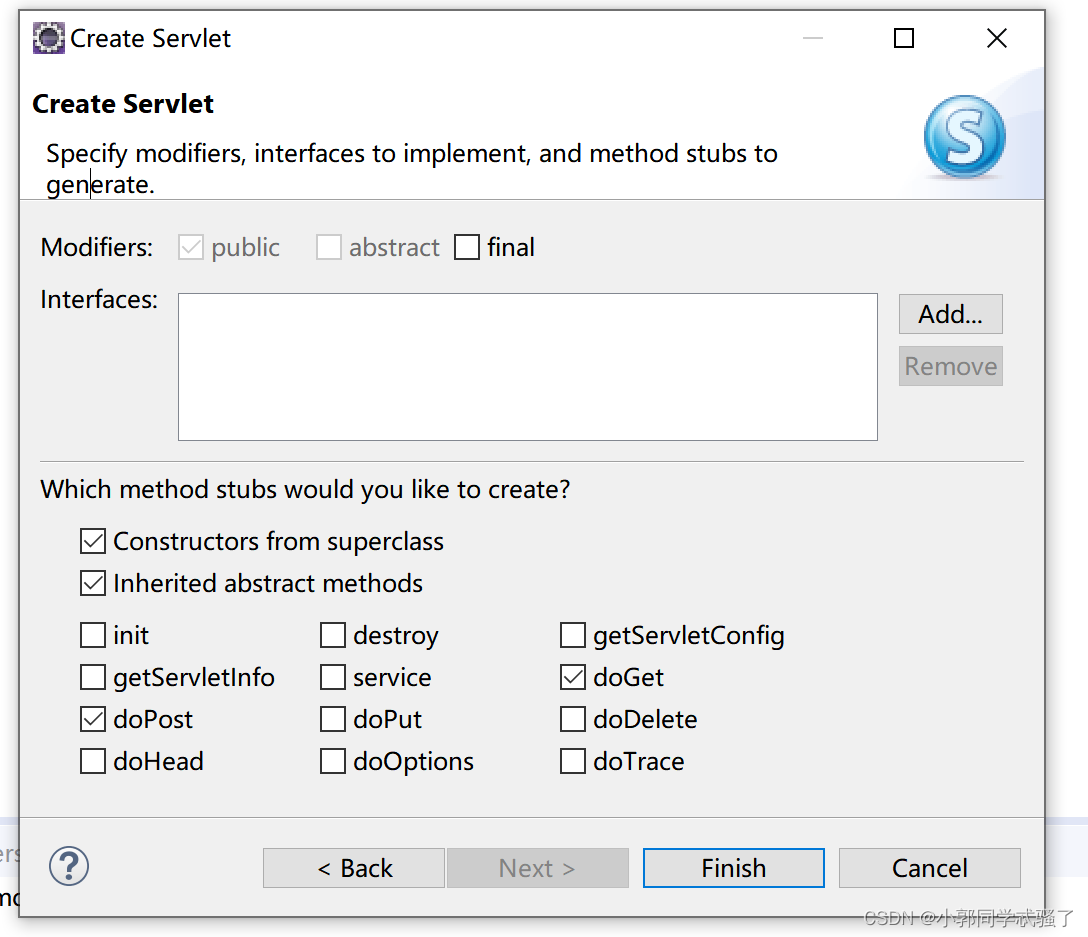Click the help question mark icon
This screenshot has height=937, width=1088.
(69, 866)
